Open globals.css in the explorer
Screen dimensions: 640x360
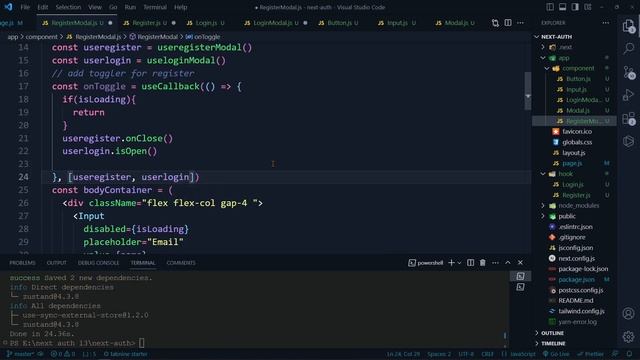(x=577, y=142)
